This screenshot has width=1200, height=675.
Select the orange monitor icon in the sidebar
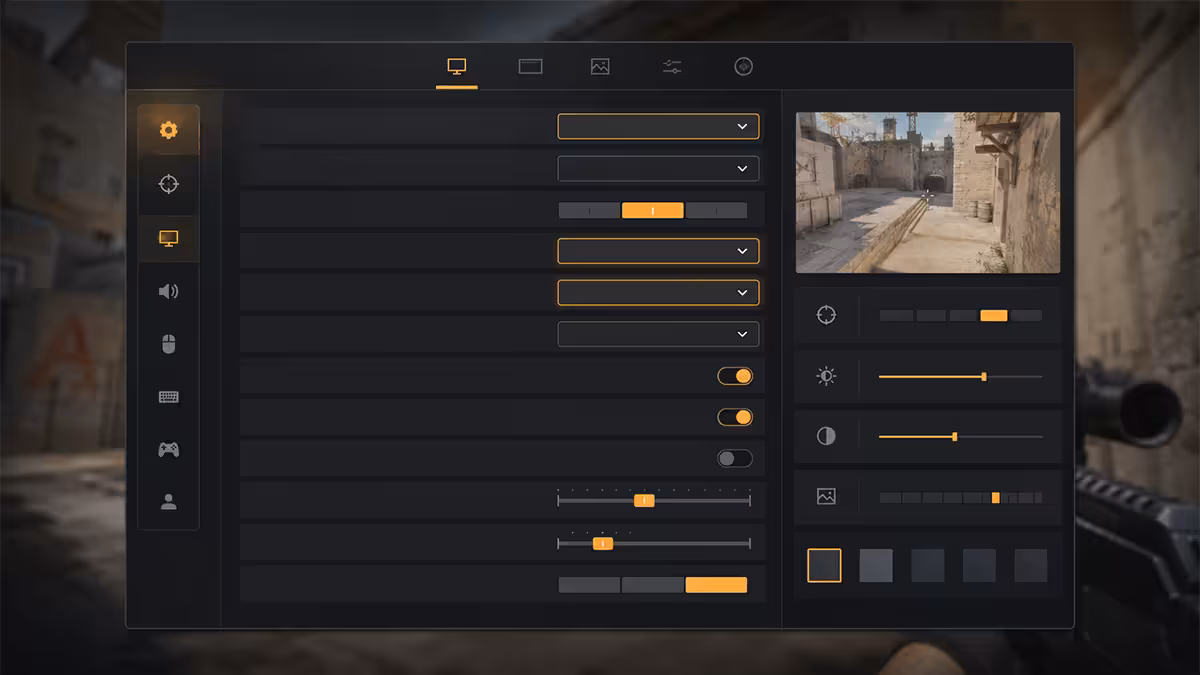[168, 238]
